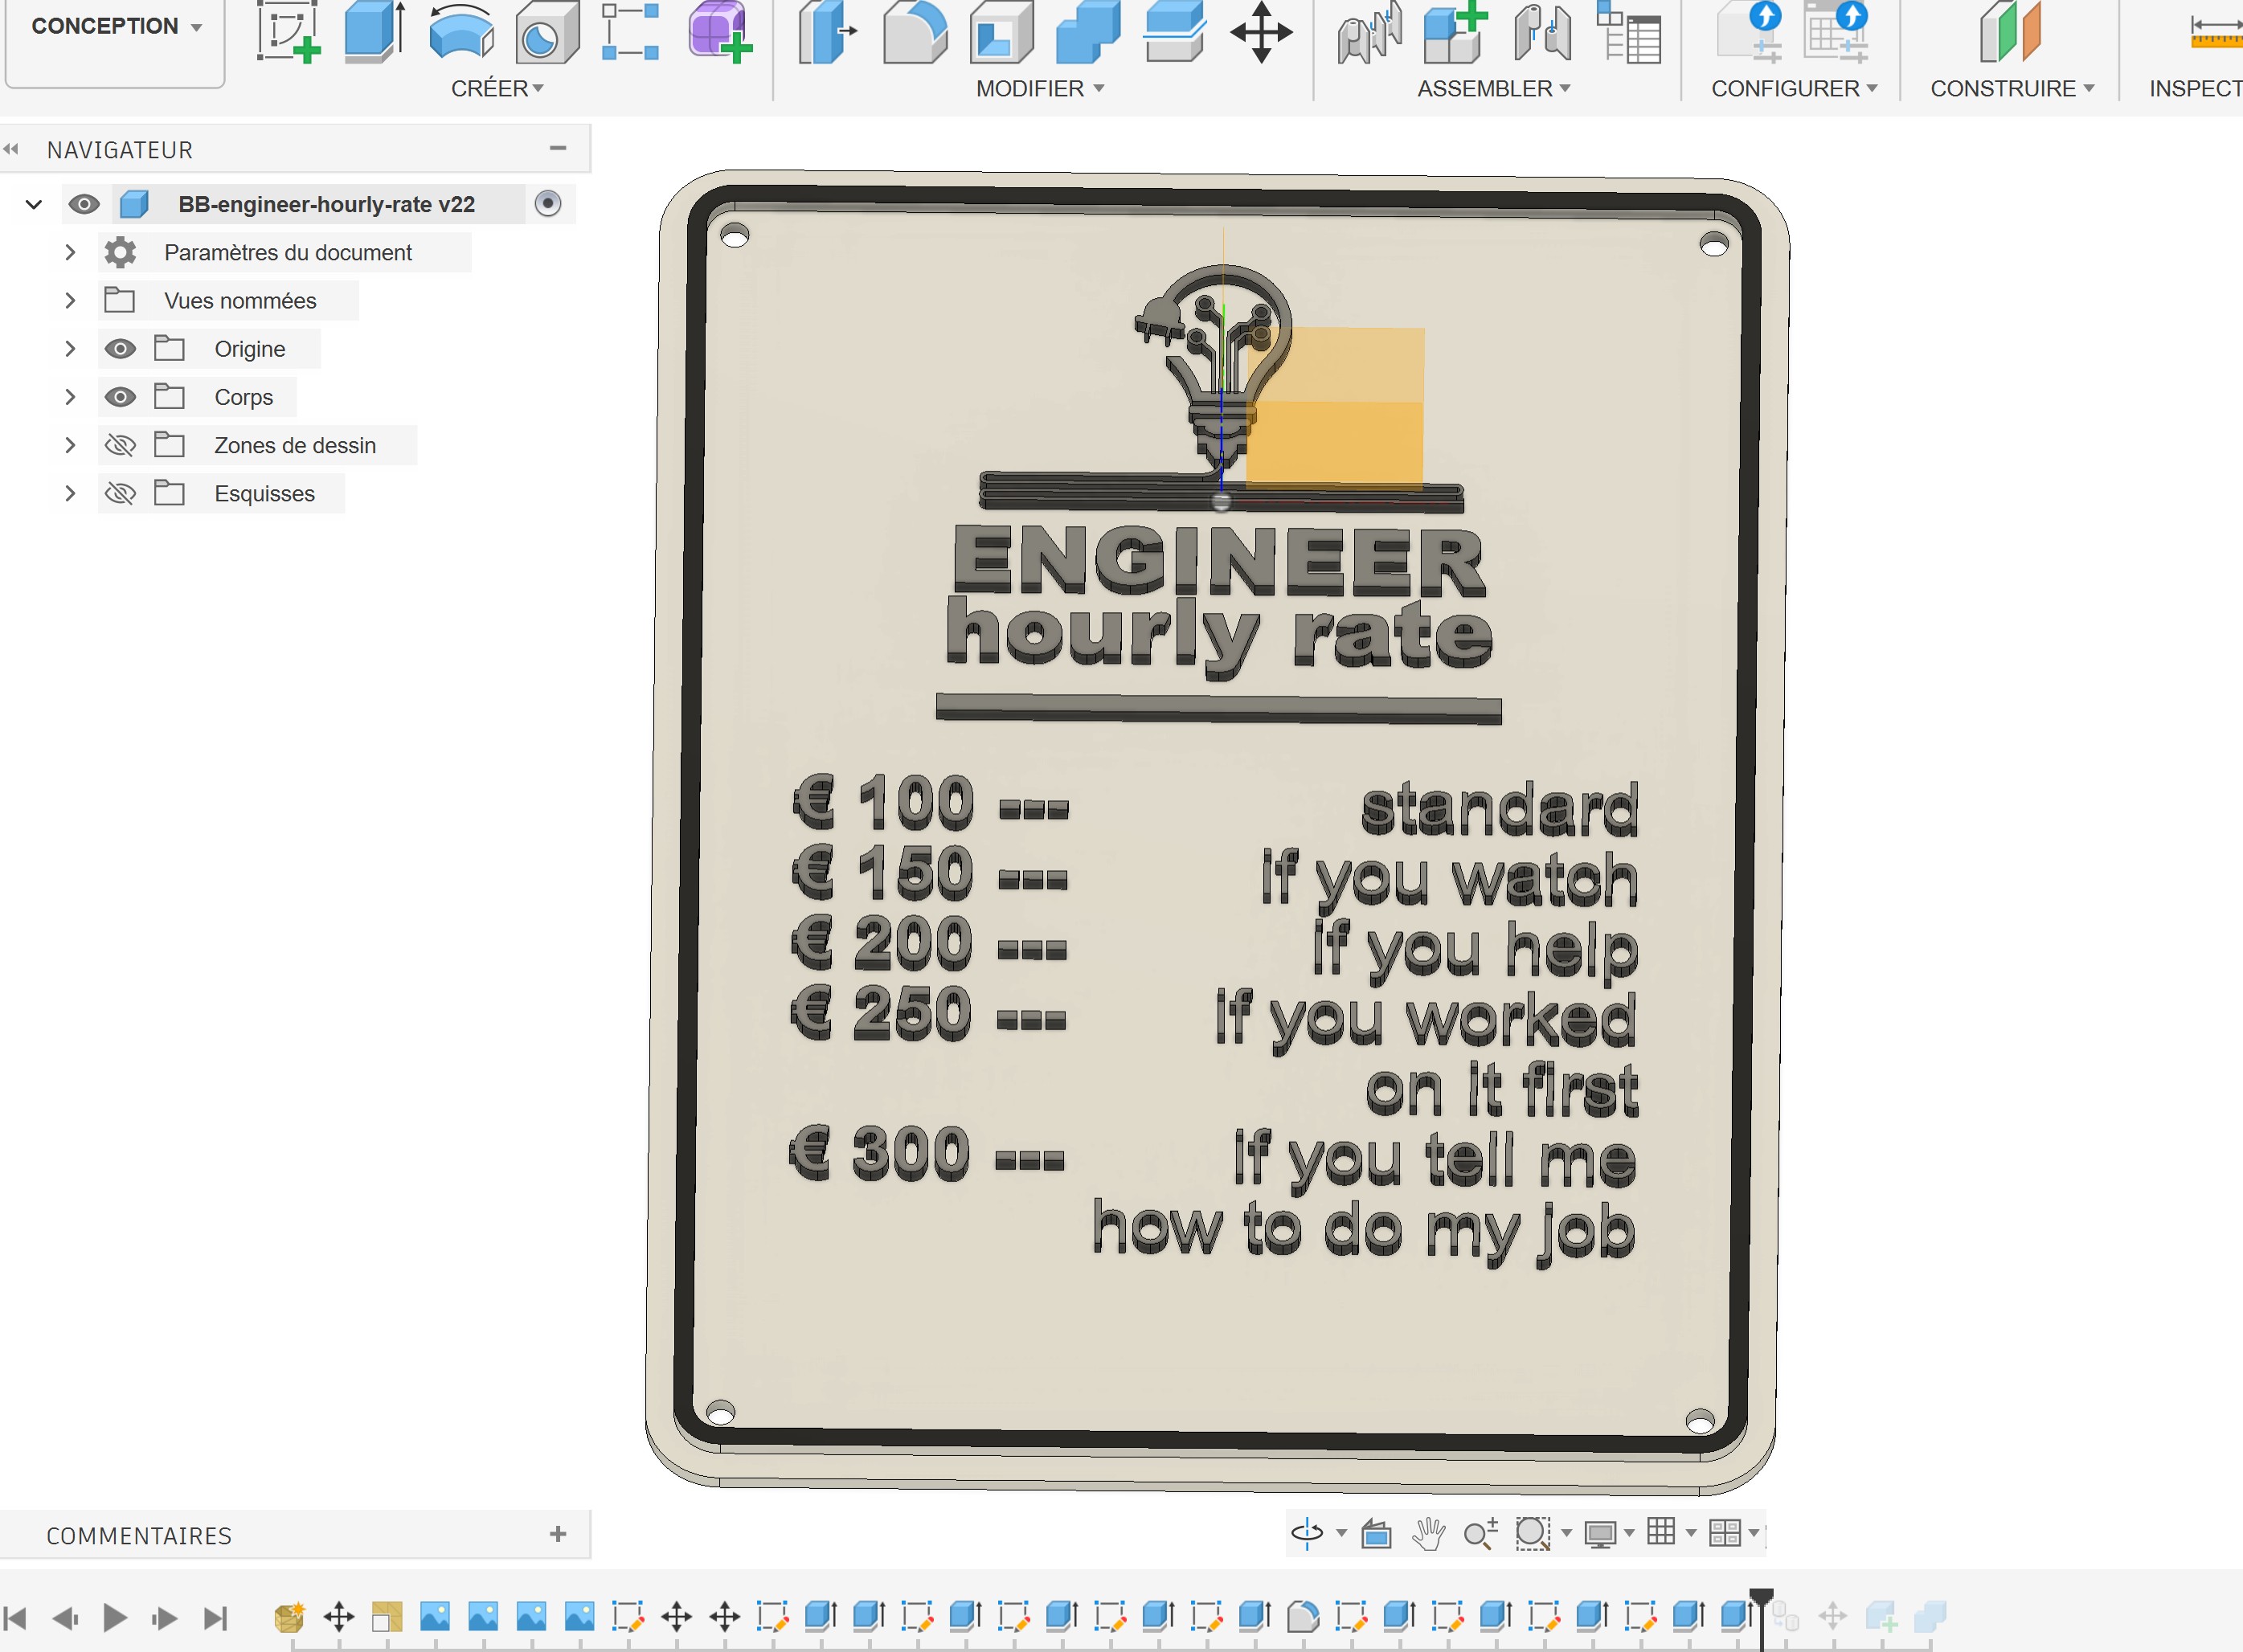Toggle visibility of BB-engineer-hourly-rate v22
Viewport: 2243px width, 1652px height.
[84, 204]
